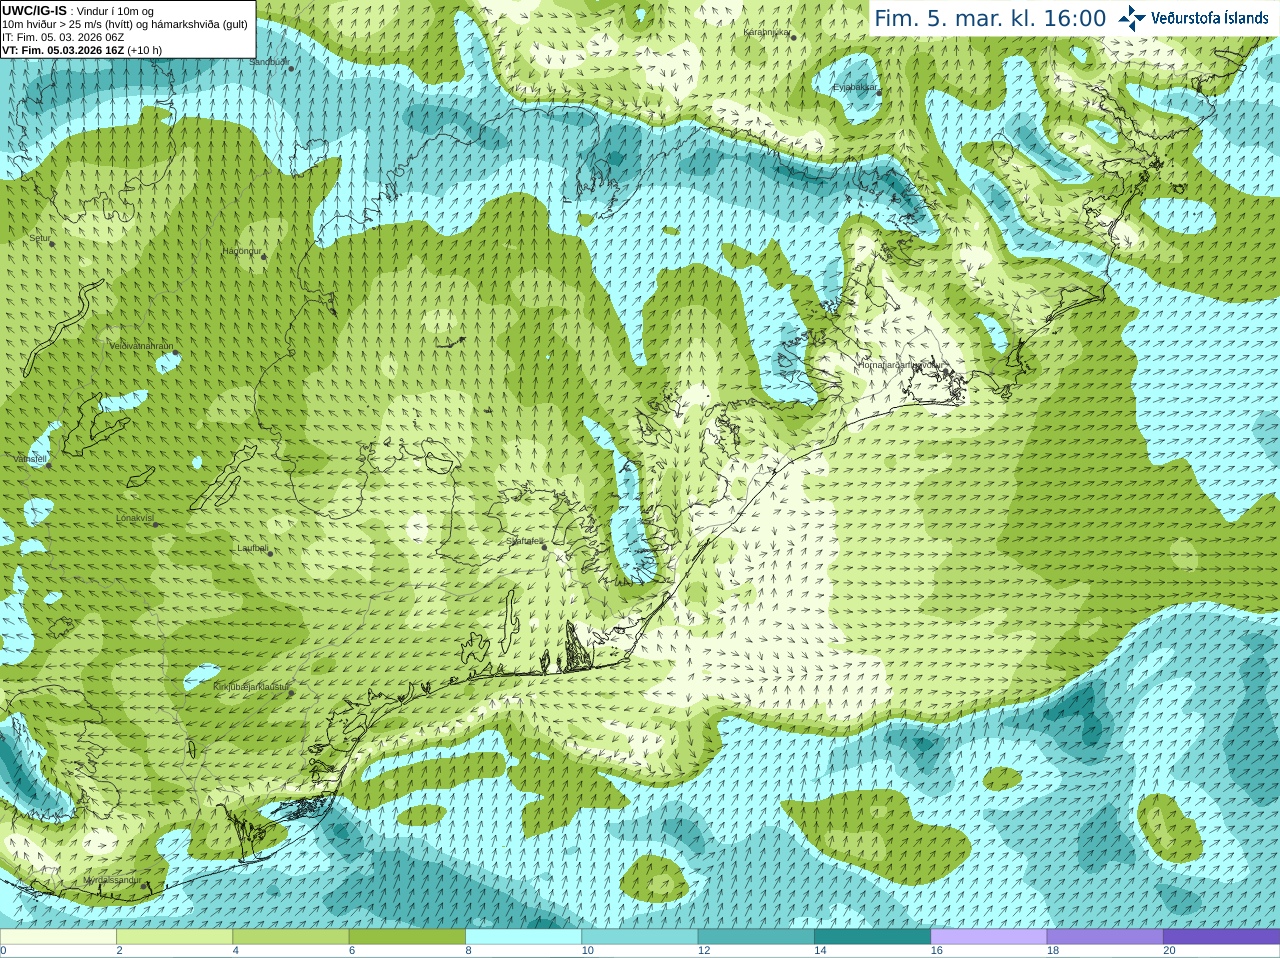The image size is (1280, 958).
Task: Click the '10m hviður > 25 m/s' description line
Action: click(125, 24)
